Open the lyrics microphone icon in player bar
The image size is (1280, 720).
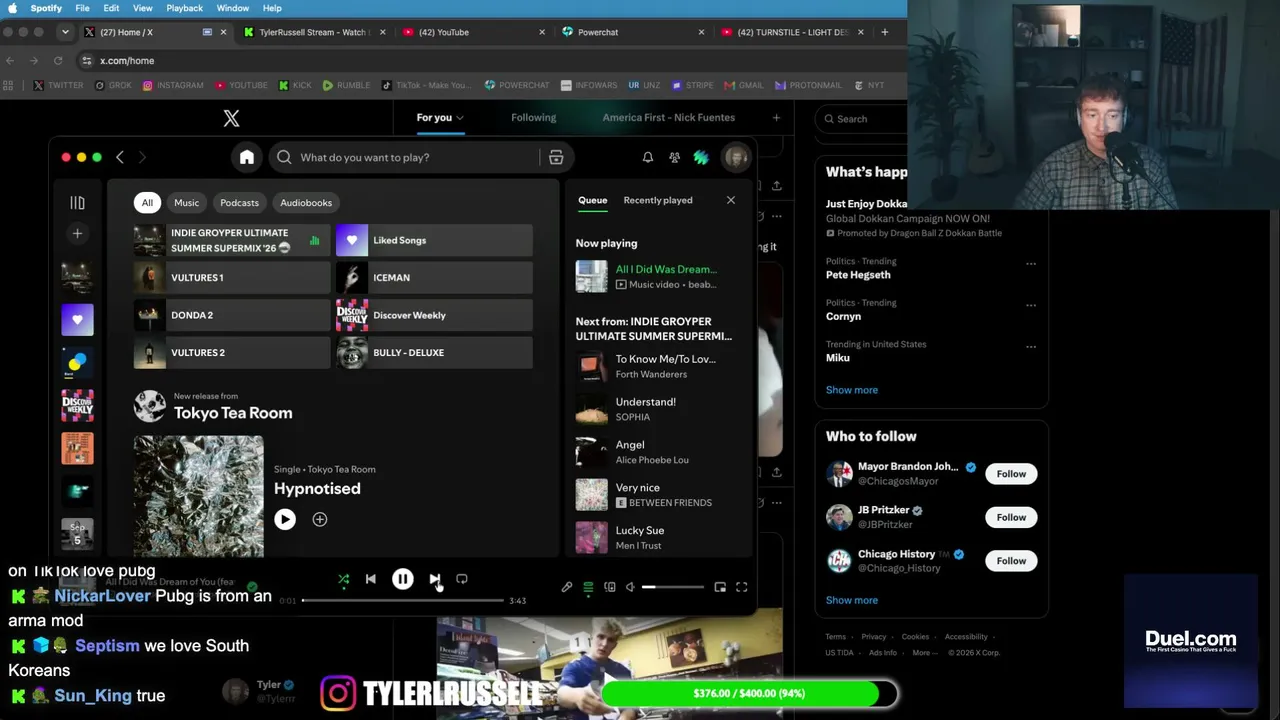[x=567, y=587]
